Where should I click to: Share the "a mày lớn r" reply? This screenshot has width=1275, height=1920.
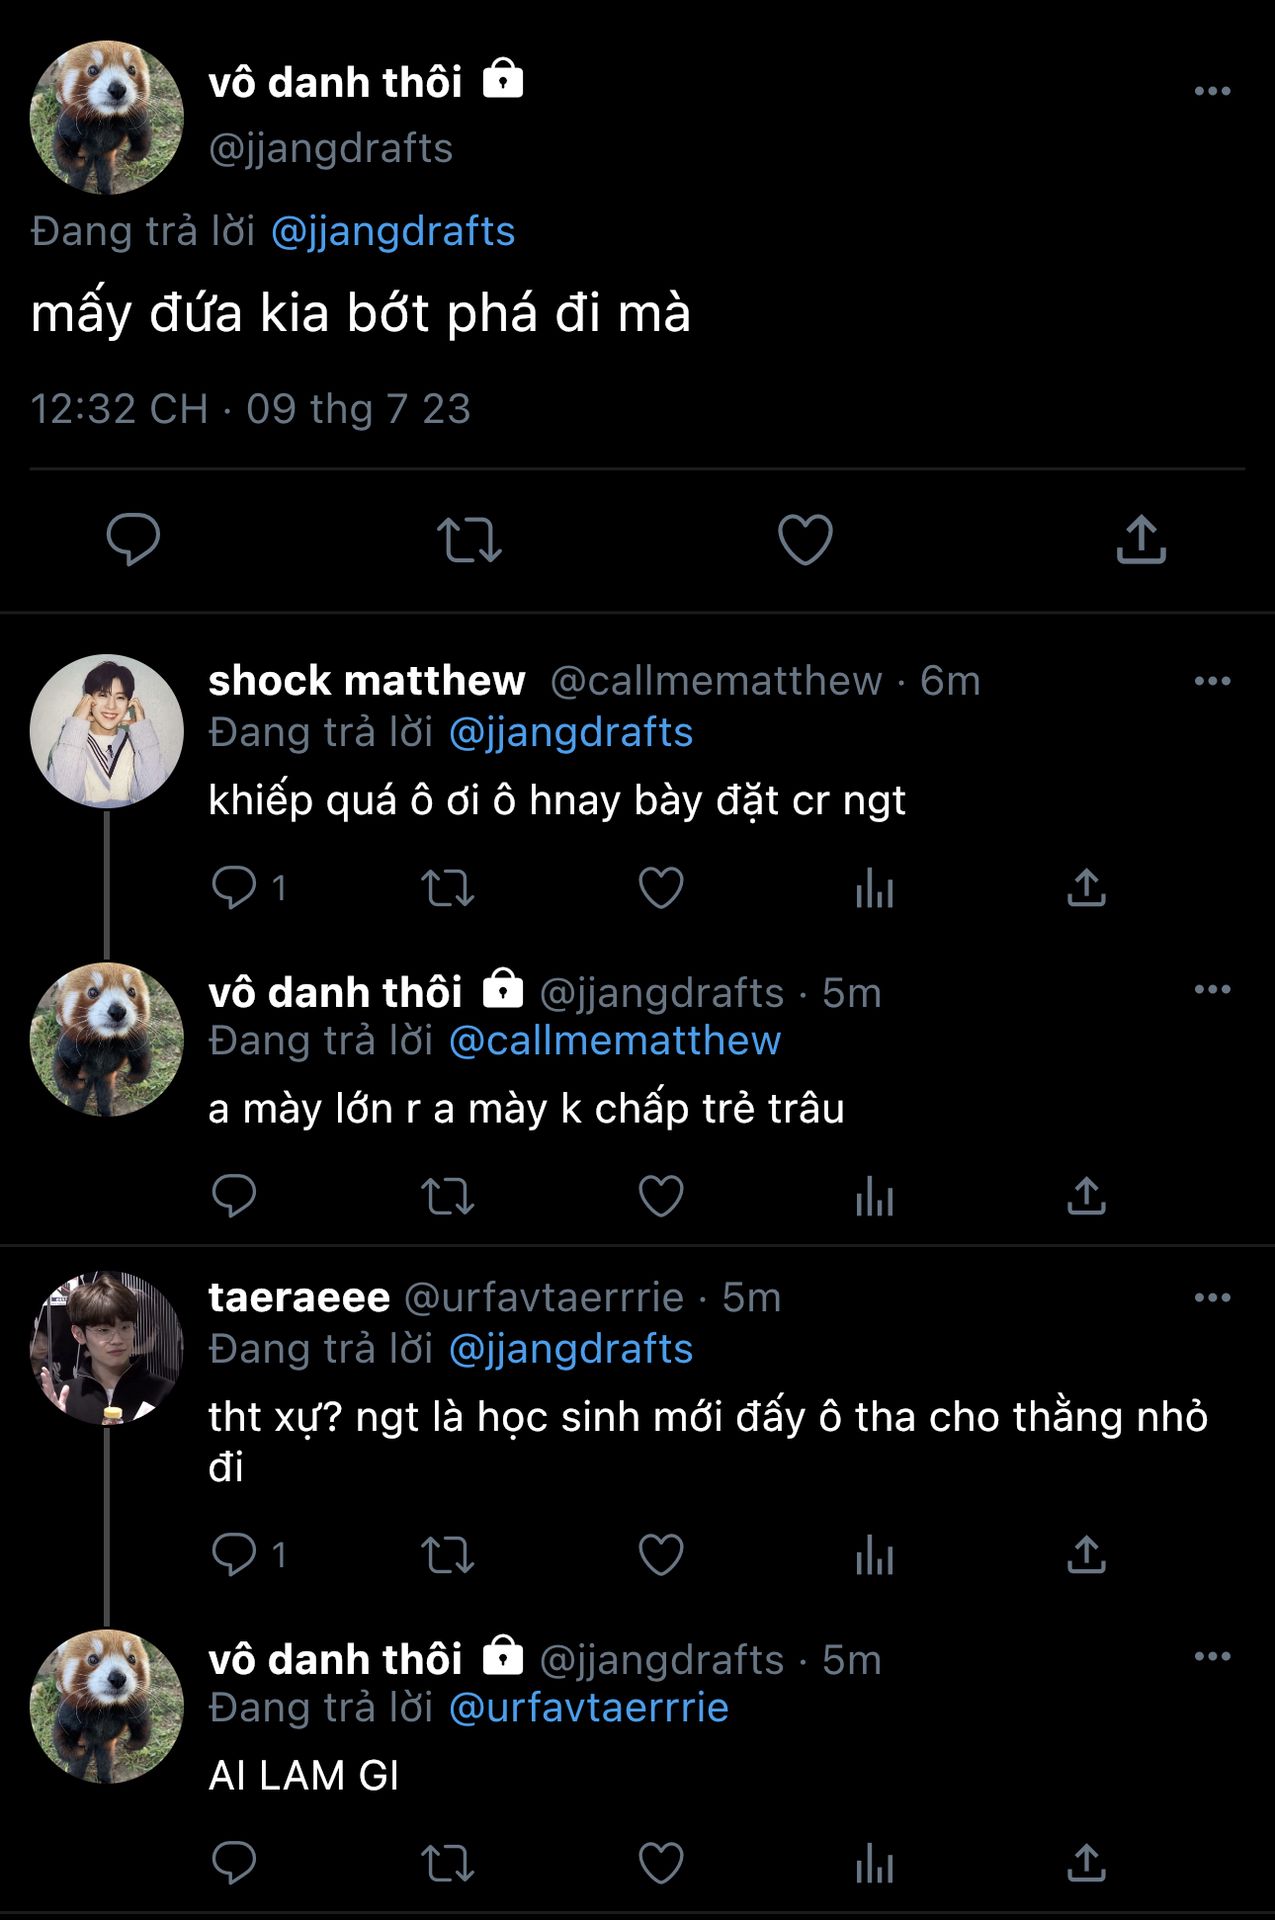pos(1086,1196)
